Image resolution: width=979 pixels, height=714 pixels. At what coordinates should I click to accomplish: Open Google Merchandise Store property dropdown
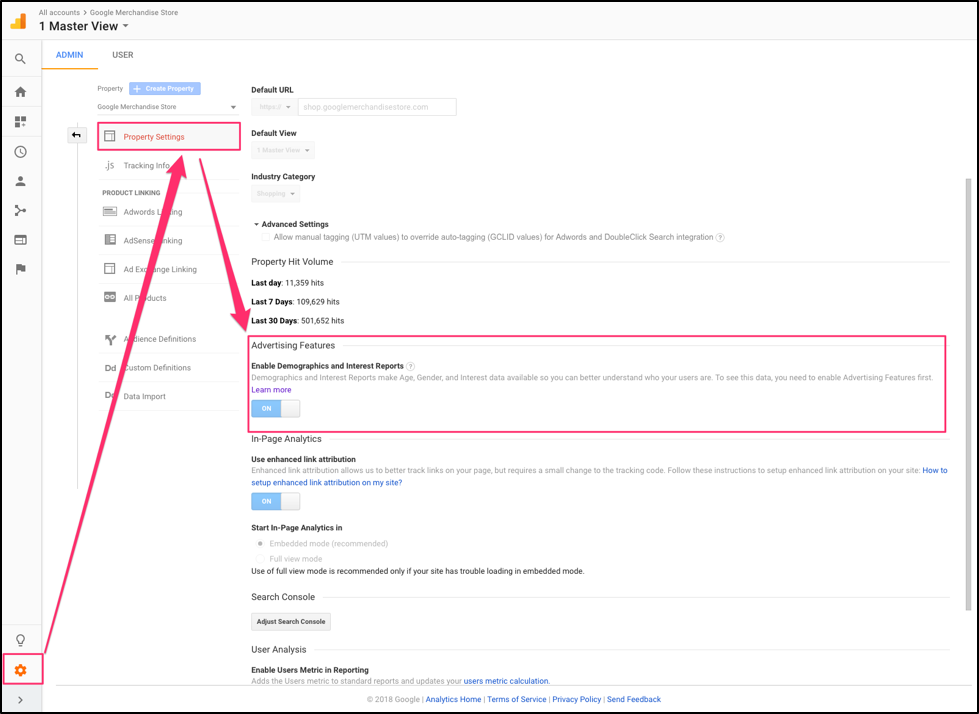[x=167, y=107]
